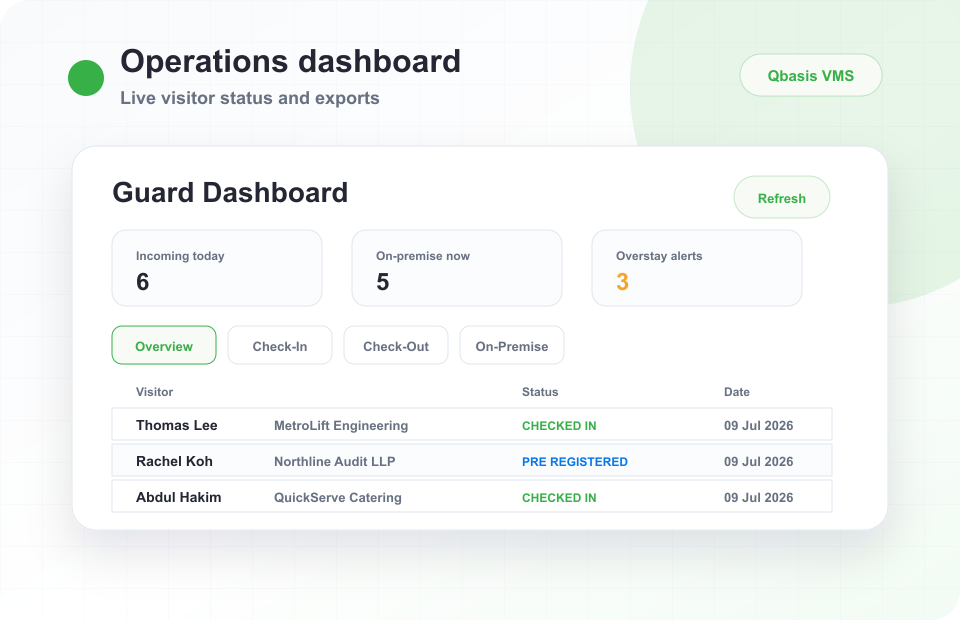
Task: Select visitor Abdul Hakim
Action: 178,498
